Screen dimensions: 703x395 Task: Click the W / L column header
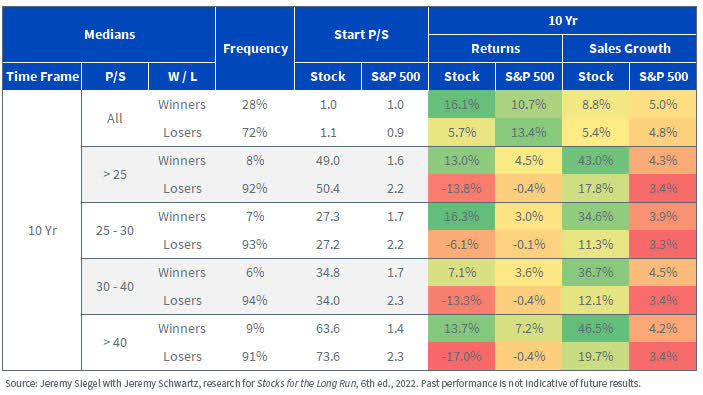[x=182, y=76]
